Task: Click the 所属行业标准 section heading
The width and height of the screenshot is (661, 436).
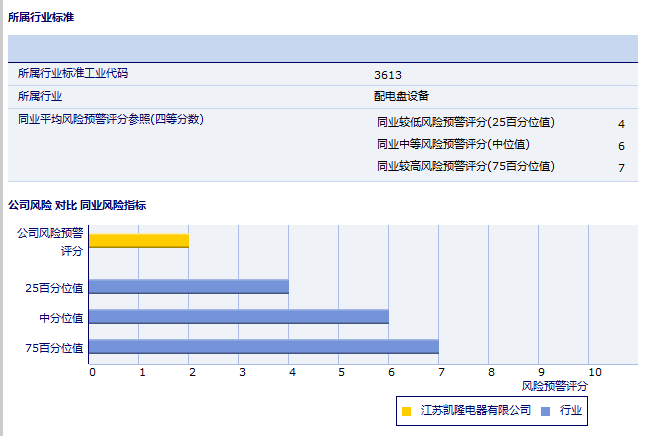Action: 41,18
